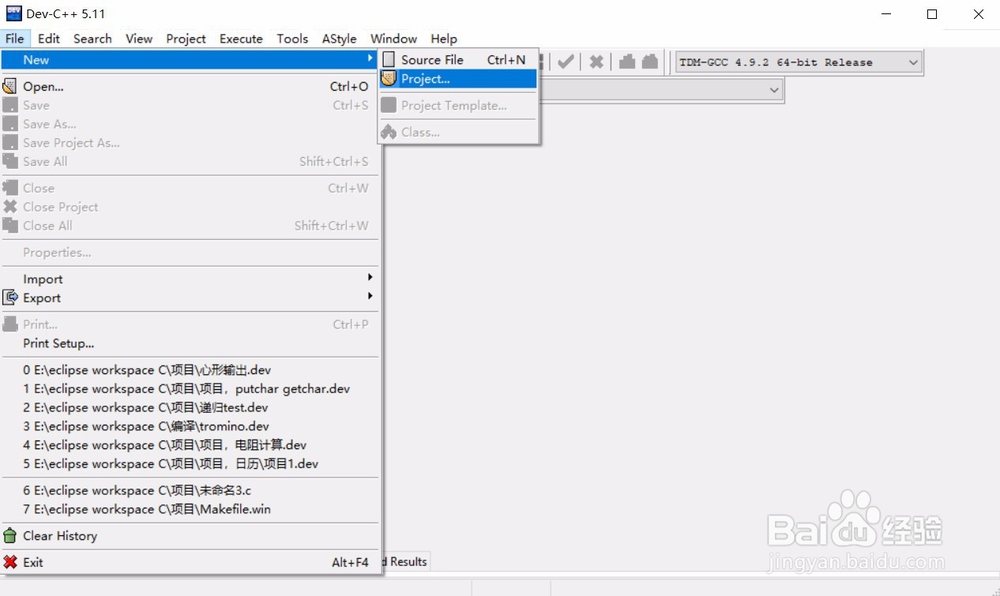Screen dimensions: 1000x596
Task: Click the Close All menu entry
Action: tap(189, 226)
